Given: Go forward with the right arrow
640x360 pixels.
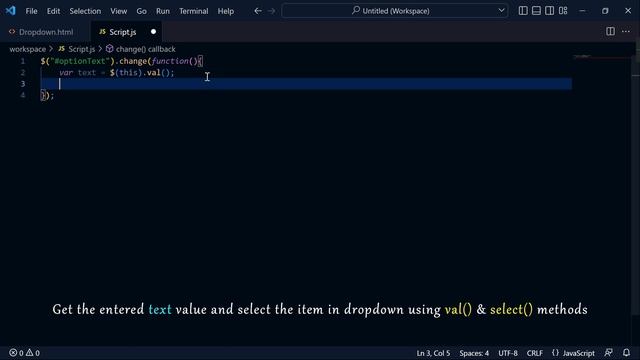Looking at the screenshot, I should [271, 11].
